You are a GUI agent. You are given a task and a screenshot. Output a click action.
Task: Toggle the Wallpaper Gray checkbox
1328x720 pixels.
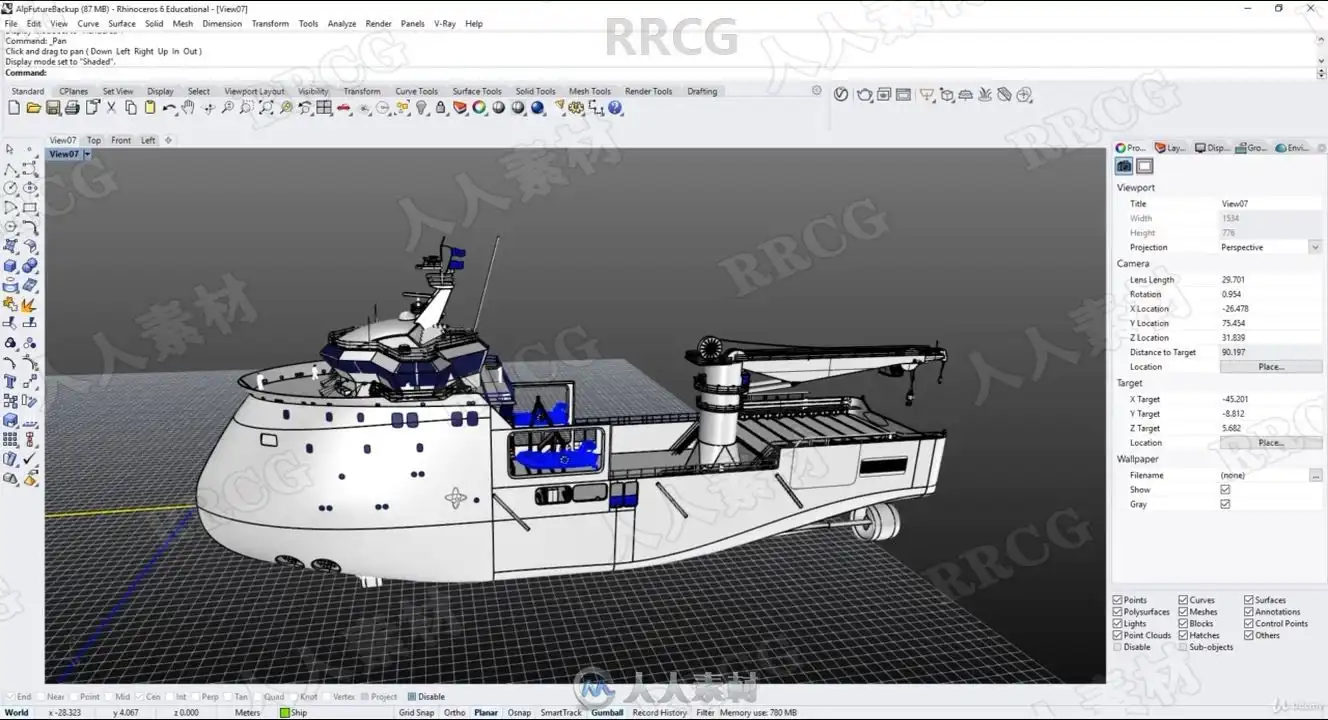click(x=1225, y=504)
